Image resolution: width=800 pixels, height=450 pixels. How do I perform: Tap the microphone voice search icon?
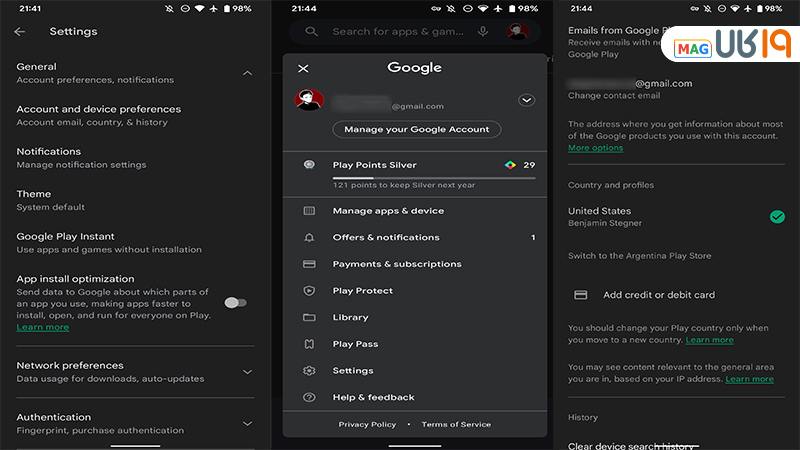tap(483, 31)
